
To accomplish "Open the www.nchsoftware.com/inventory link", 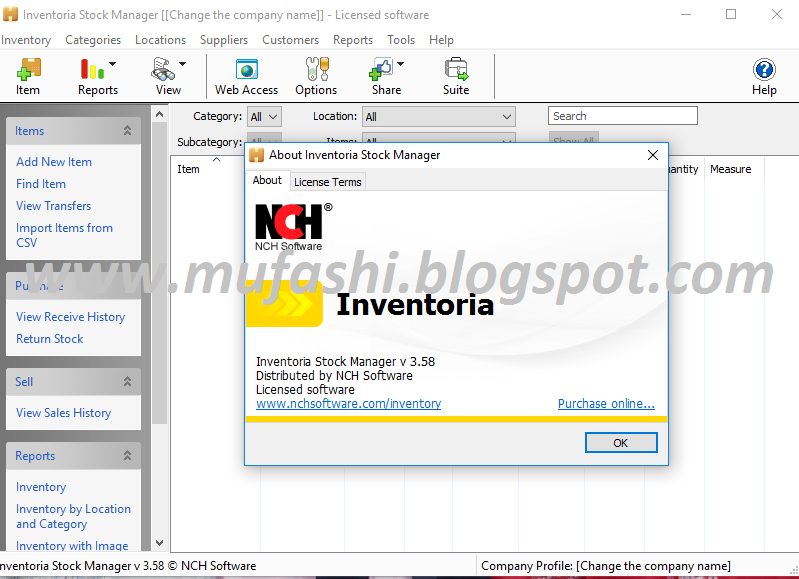I will click(348, 404).
